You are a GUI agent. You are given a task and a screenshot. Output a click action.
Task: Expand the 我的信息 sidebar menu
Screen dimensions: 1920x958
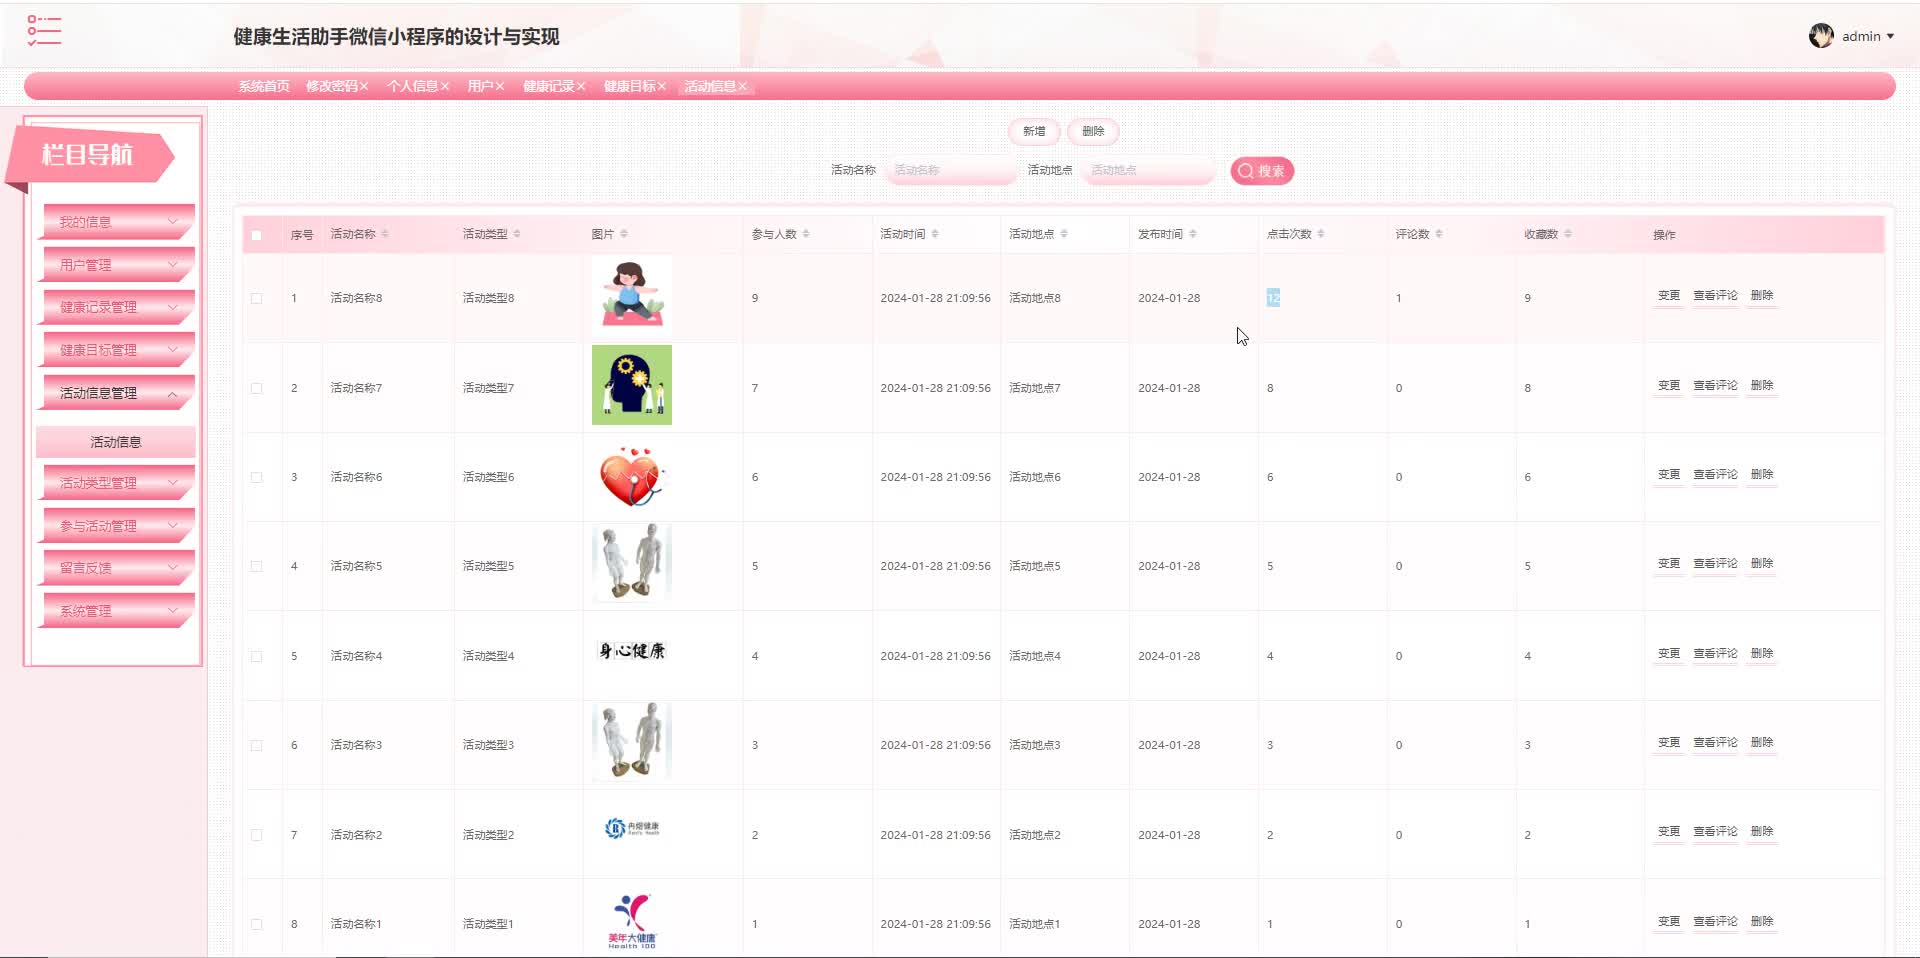[x=118, y=222]
